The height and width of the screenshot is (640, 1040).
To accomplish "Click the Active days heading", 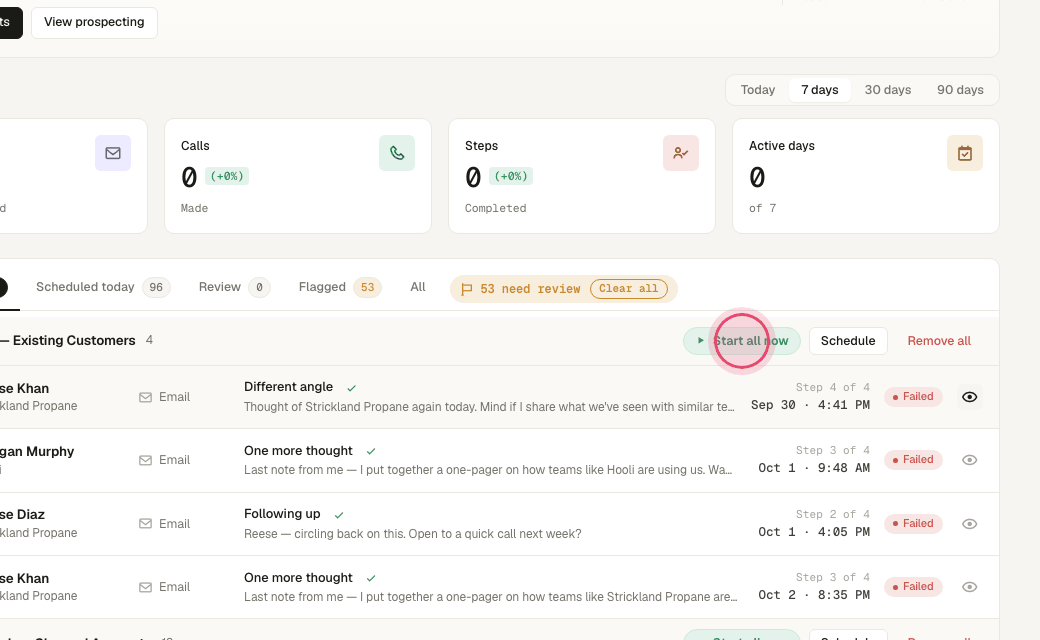I will pos(781,146).
